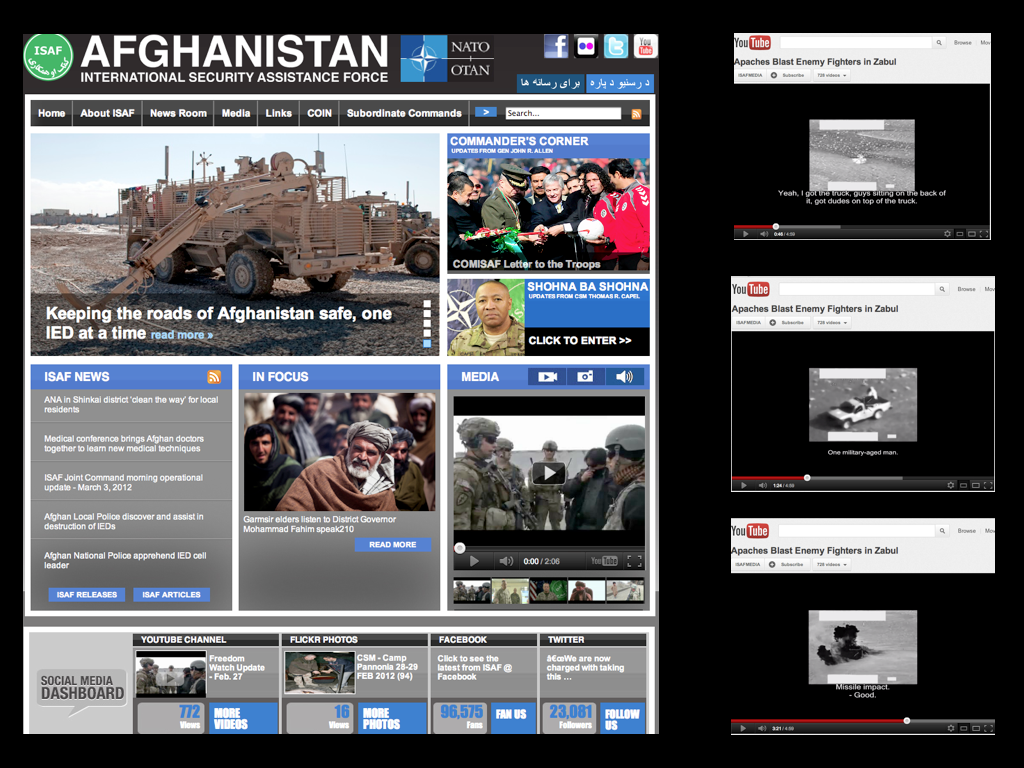Image resolution: width=1024 pixels, height=768 pixels.
Task: Select the photo camera icon in Media panel
Action: (x=585, y=377)
